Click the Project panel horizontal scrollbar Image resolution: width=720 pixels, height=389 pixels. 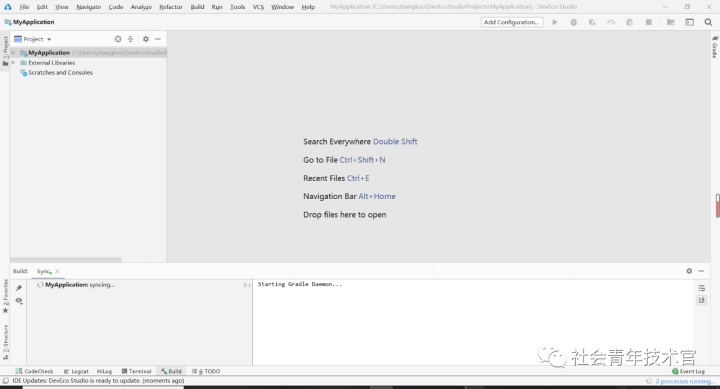(66, 259)
